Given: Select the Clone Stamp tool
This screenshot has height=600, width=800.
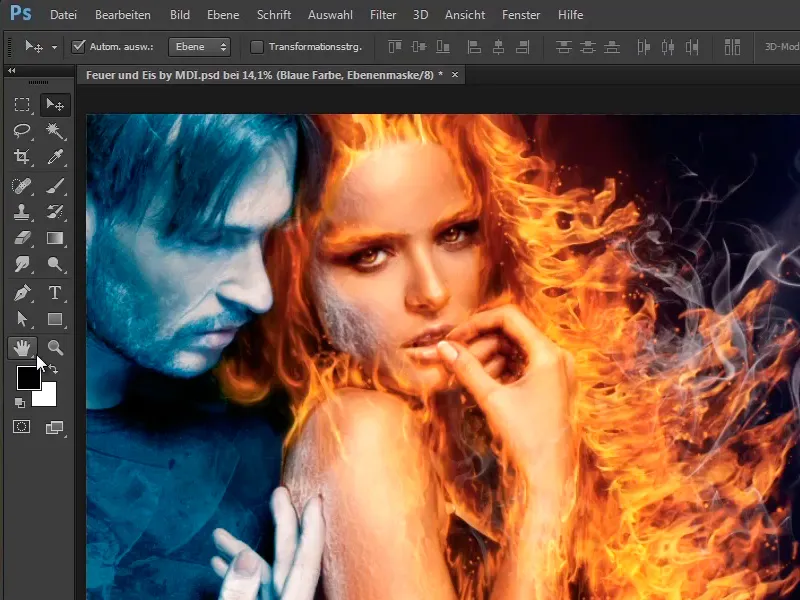Looking at the screenshot, I should [22, 212].
